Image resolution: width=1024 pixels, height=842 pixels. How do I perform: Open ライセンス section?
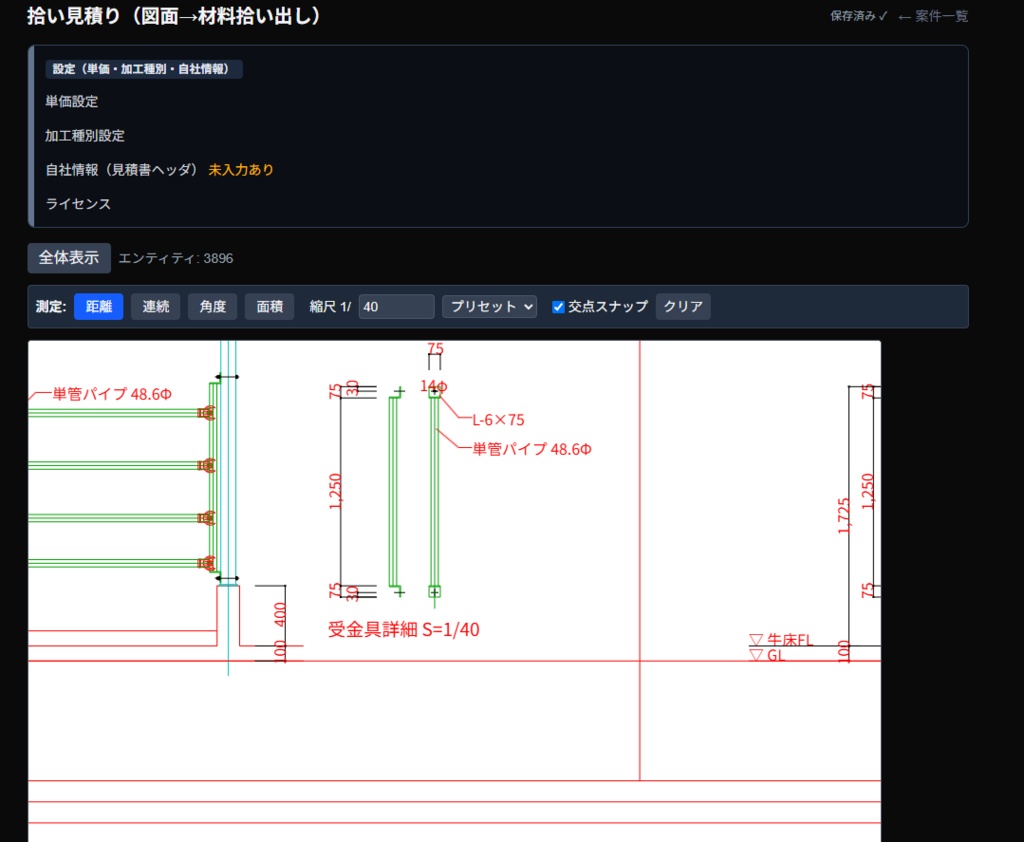(x=78, y=204)
